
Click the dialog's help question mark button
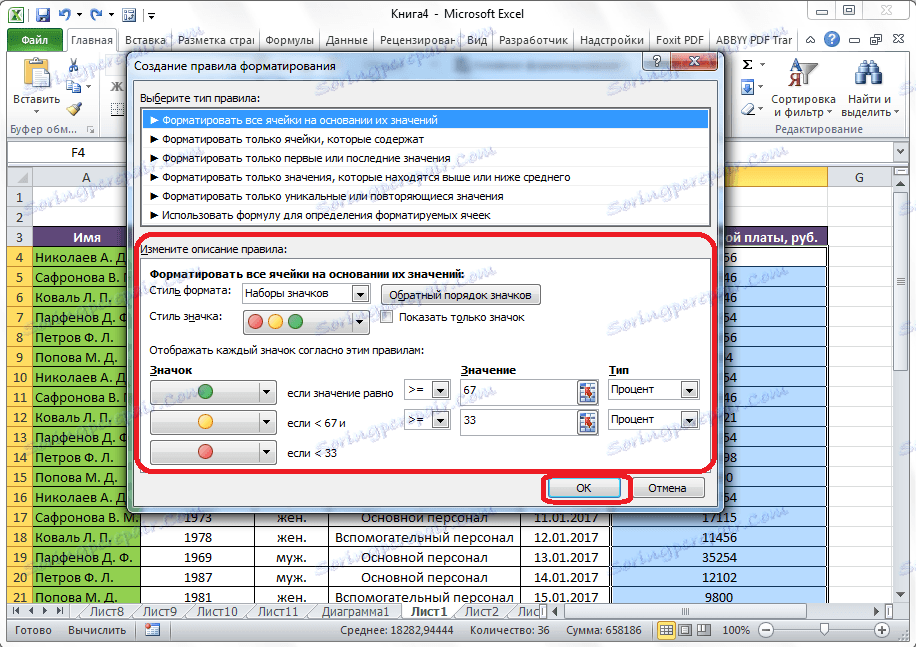click(657, 61)
